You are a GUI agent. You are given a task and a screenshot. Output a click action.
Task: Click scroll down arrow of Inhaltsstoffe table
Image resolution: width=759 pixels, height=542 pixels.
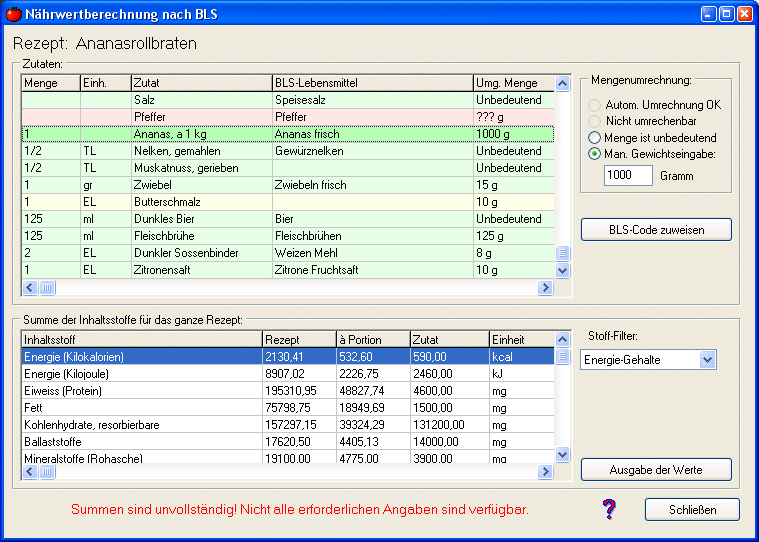(562, 454)
